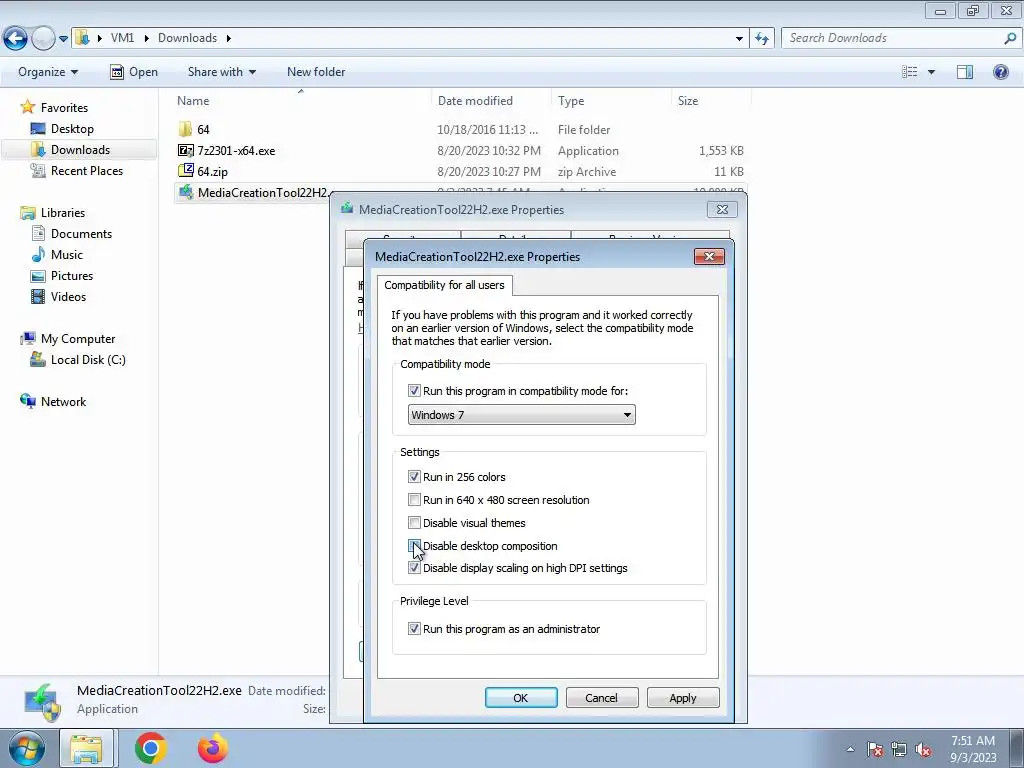The height and width of the screenshot is (768, 1024).
Task: Click the blue Help icon
Action: 1000,72
